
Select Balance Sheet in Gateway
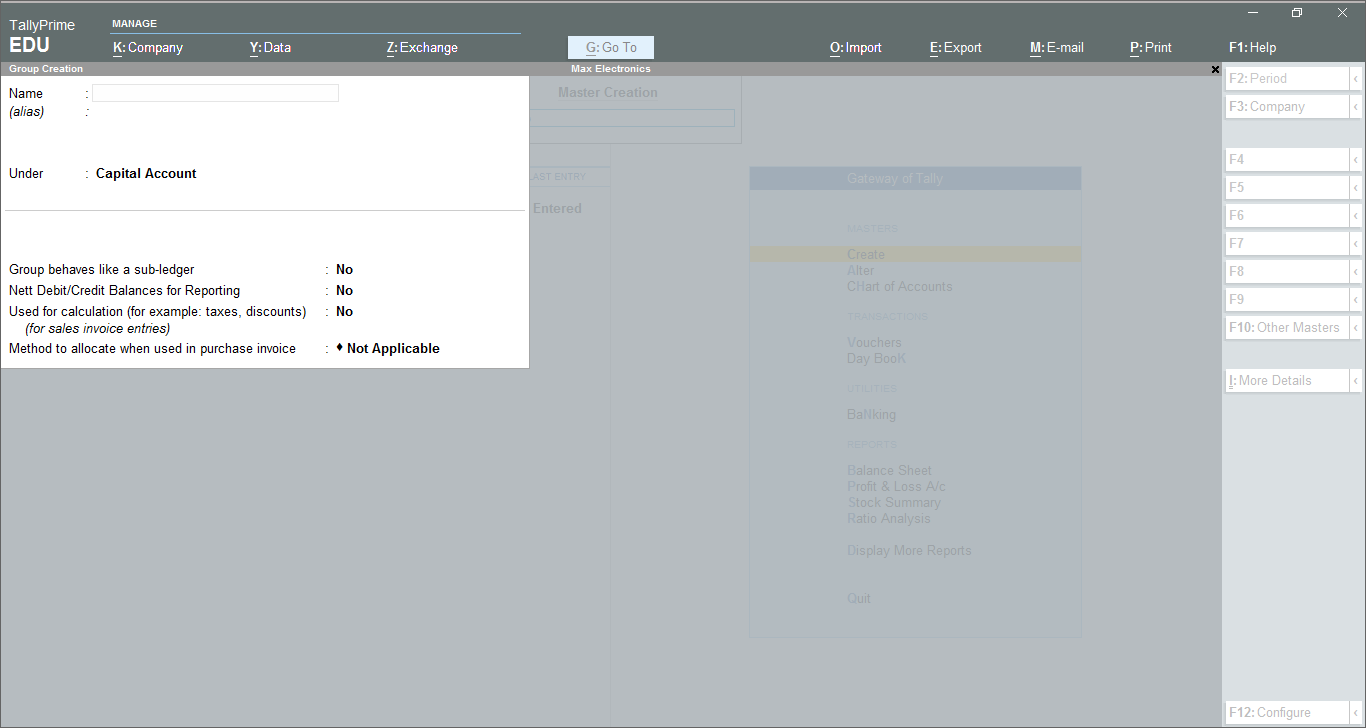889,470
